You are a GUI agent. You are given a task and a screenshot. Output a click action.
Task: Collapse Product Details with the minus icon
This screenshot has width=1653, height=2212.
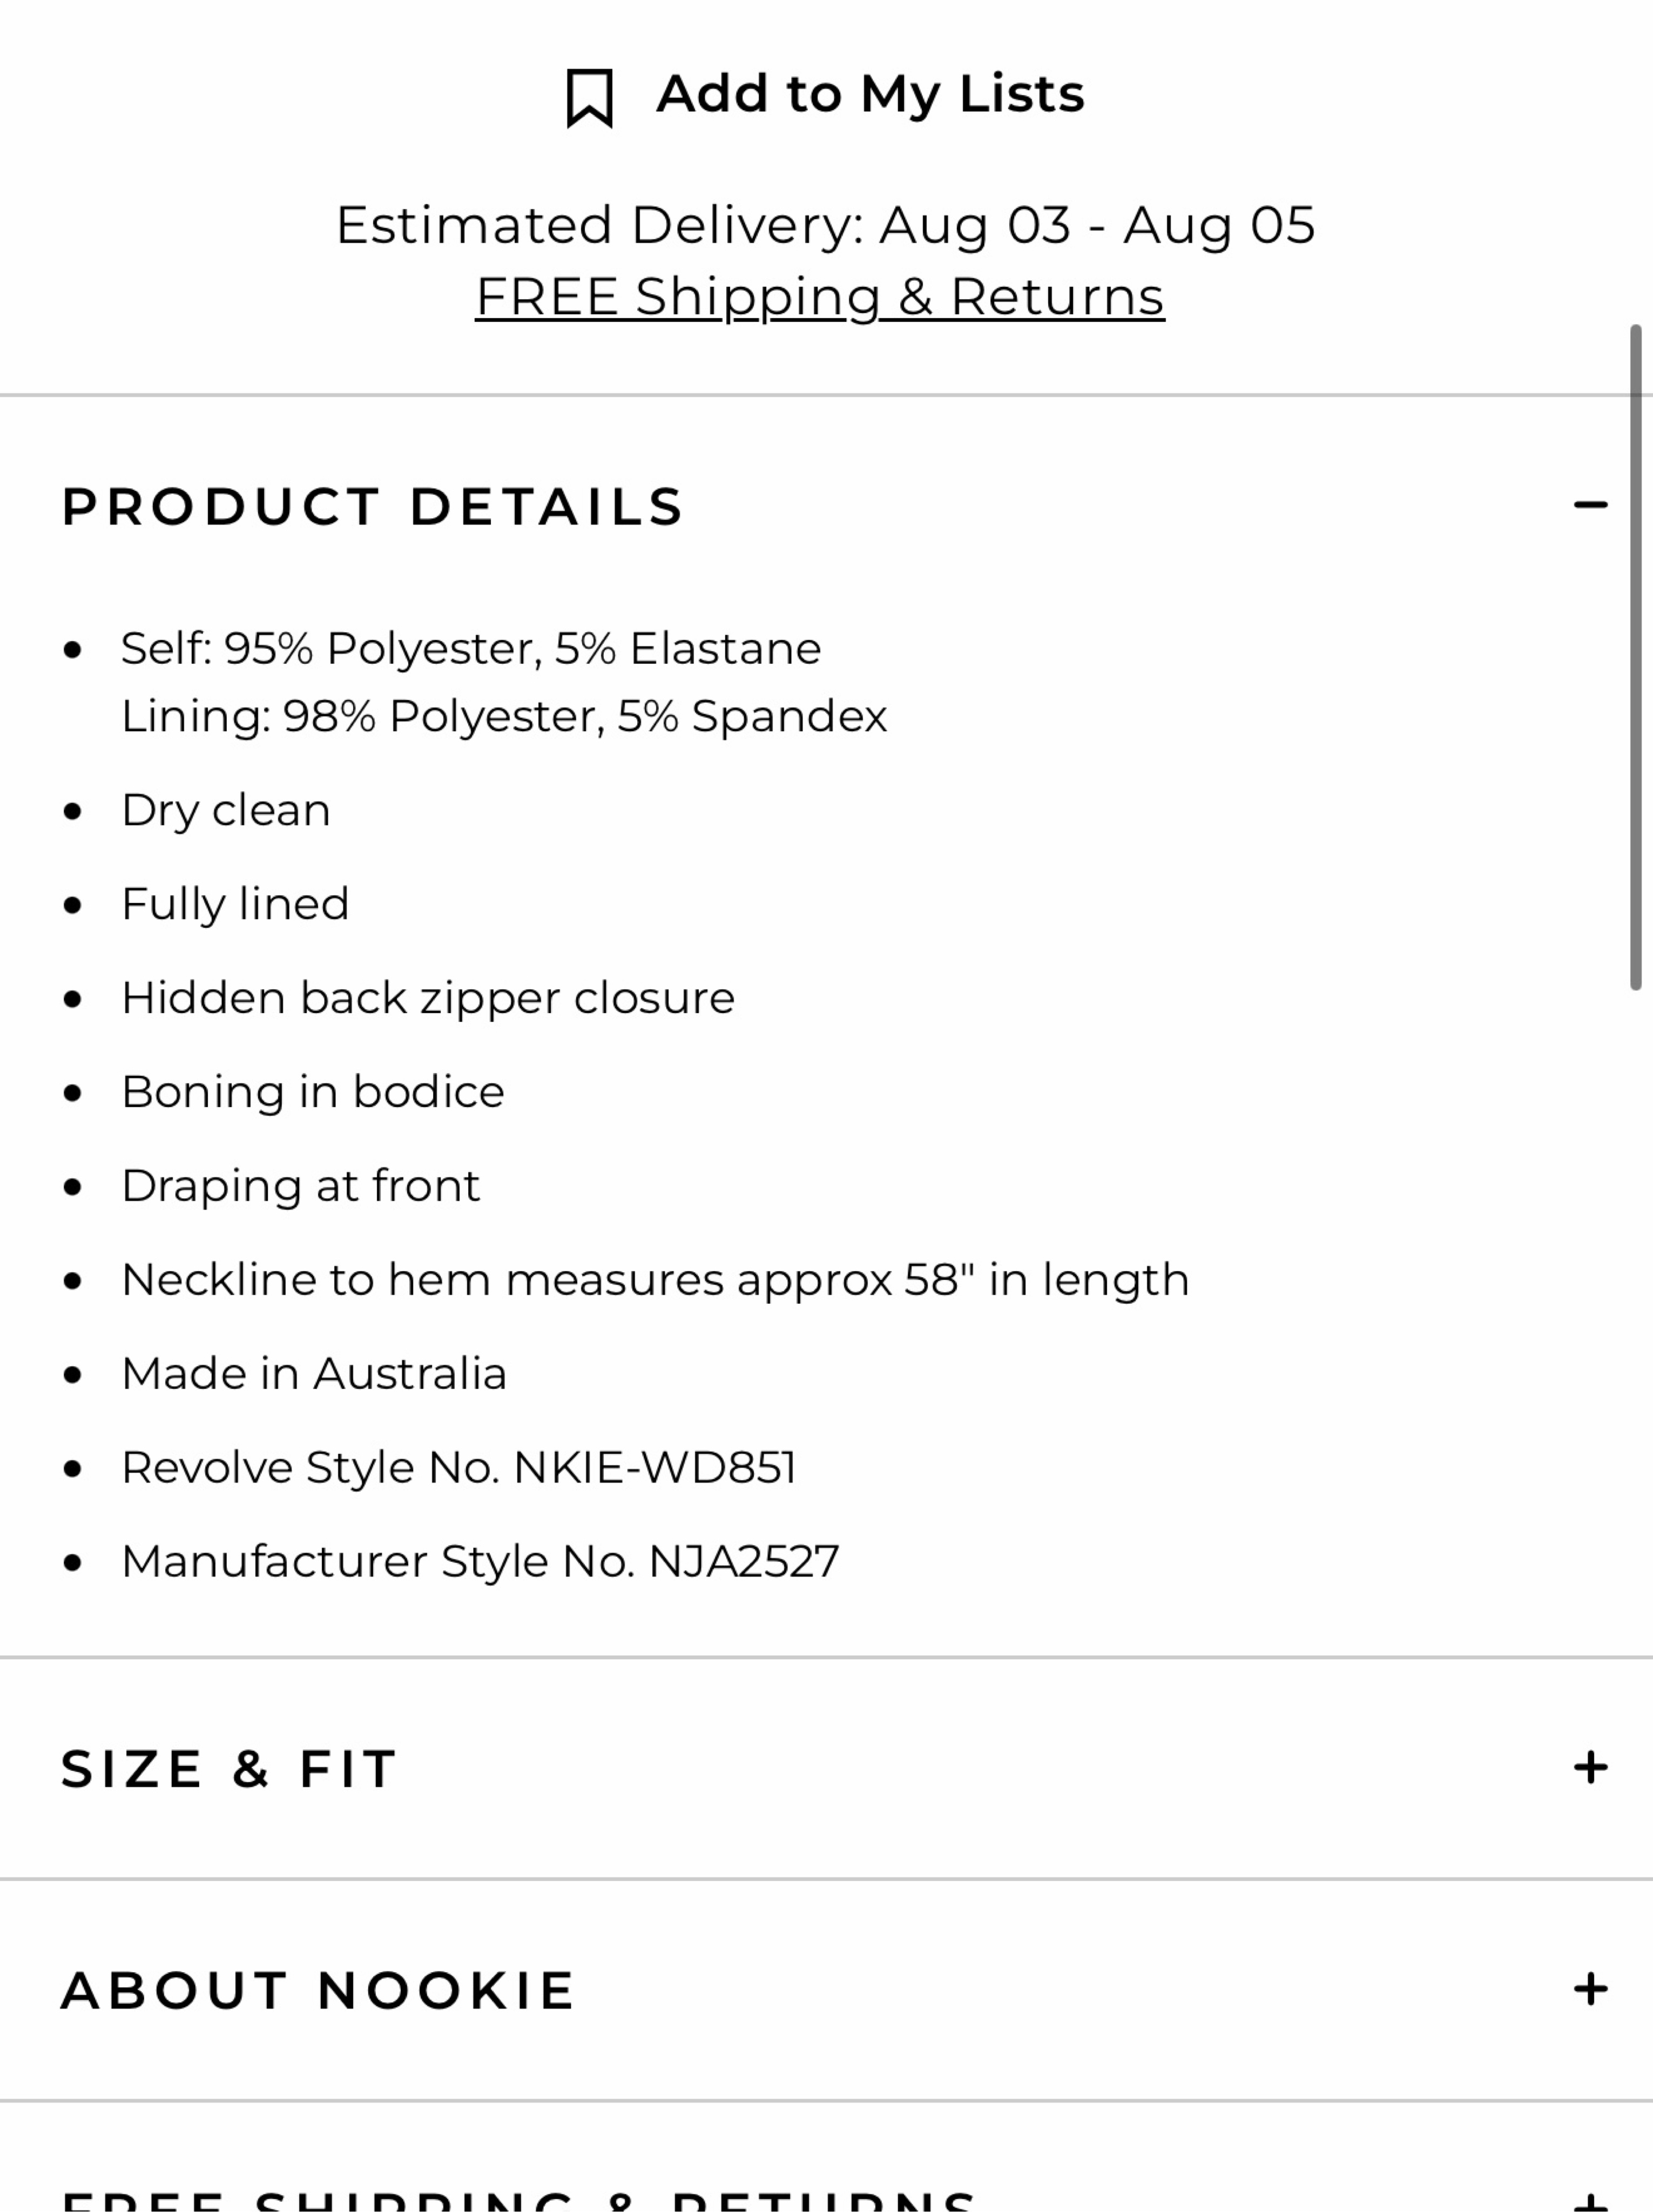[x=1590, y=505]
